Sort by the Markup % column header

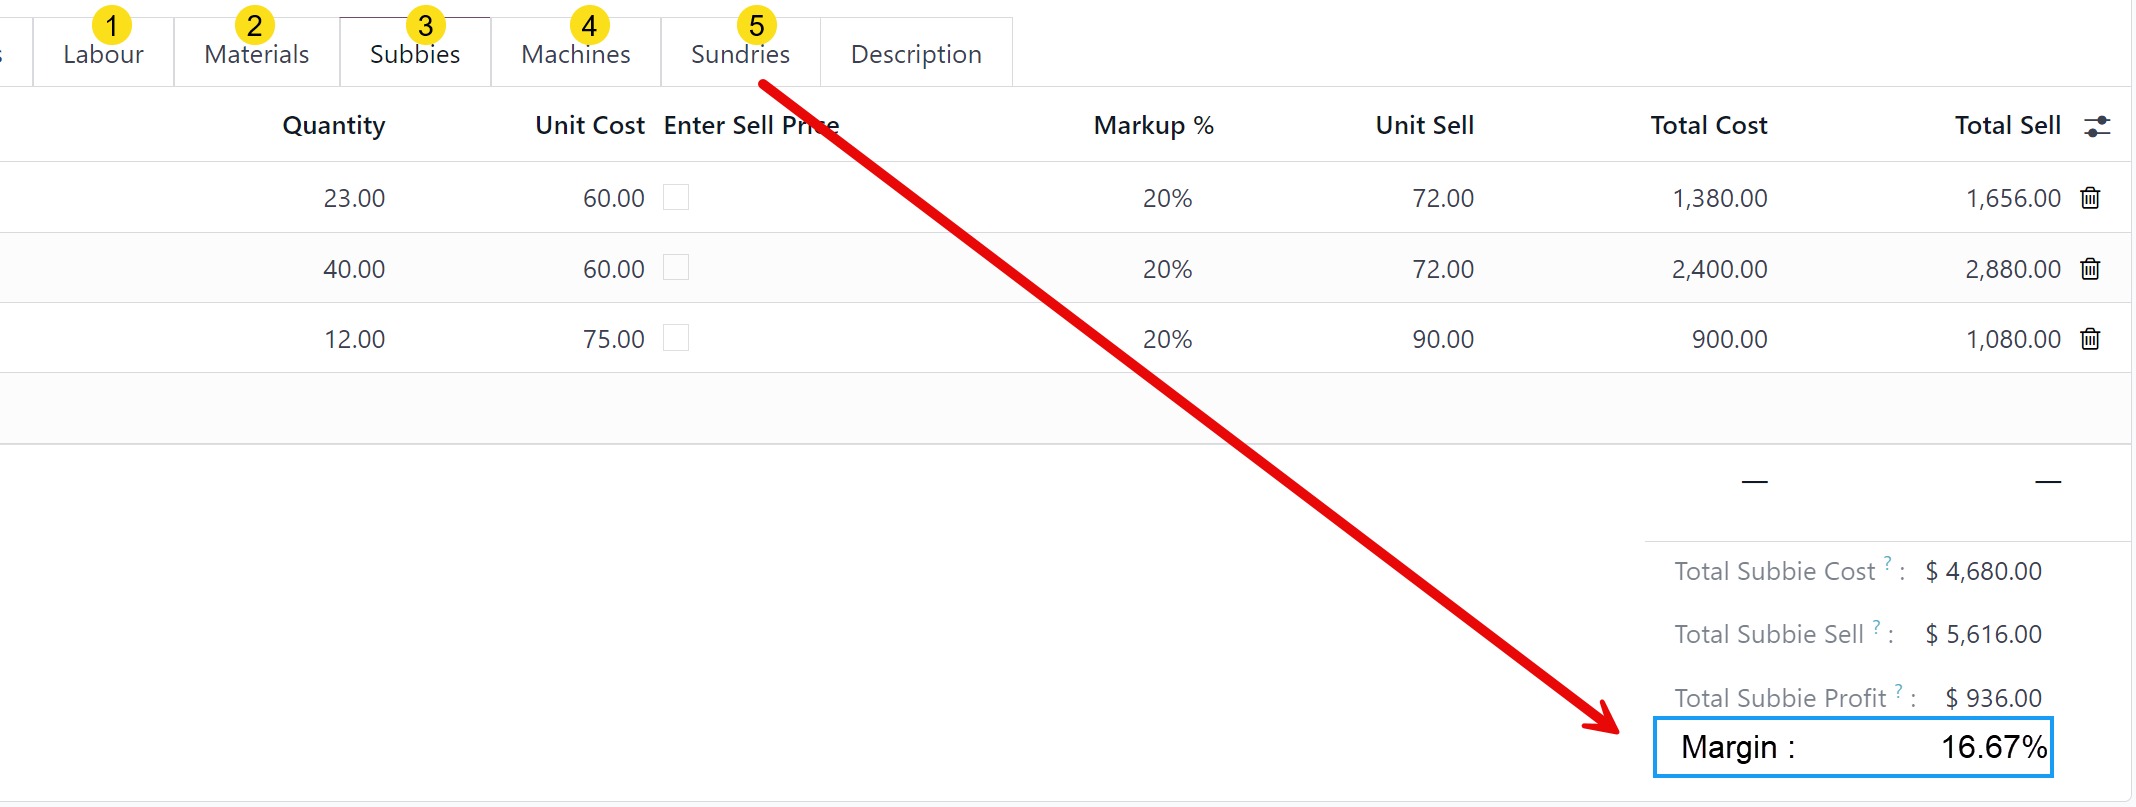[x=1153, y=126]
